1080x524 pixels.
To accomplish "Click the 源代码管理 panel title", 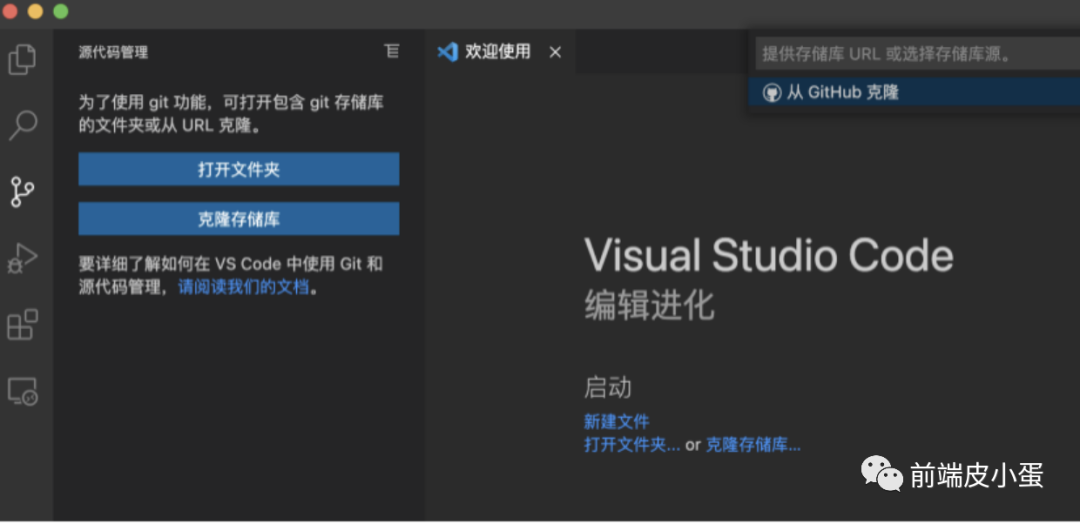I will click(x=113, y=52).
